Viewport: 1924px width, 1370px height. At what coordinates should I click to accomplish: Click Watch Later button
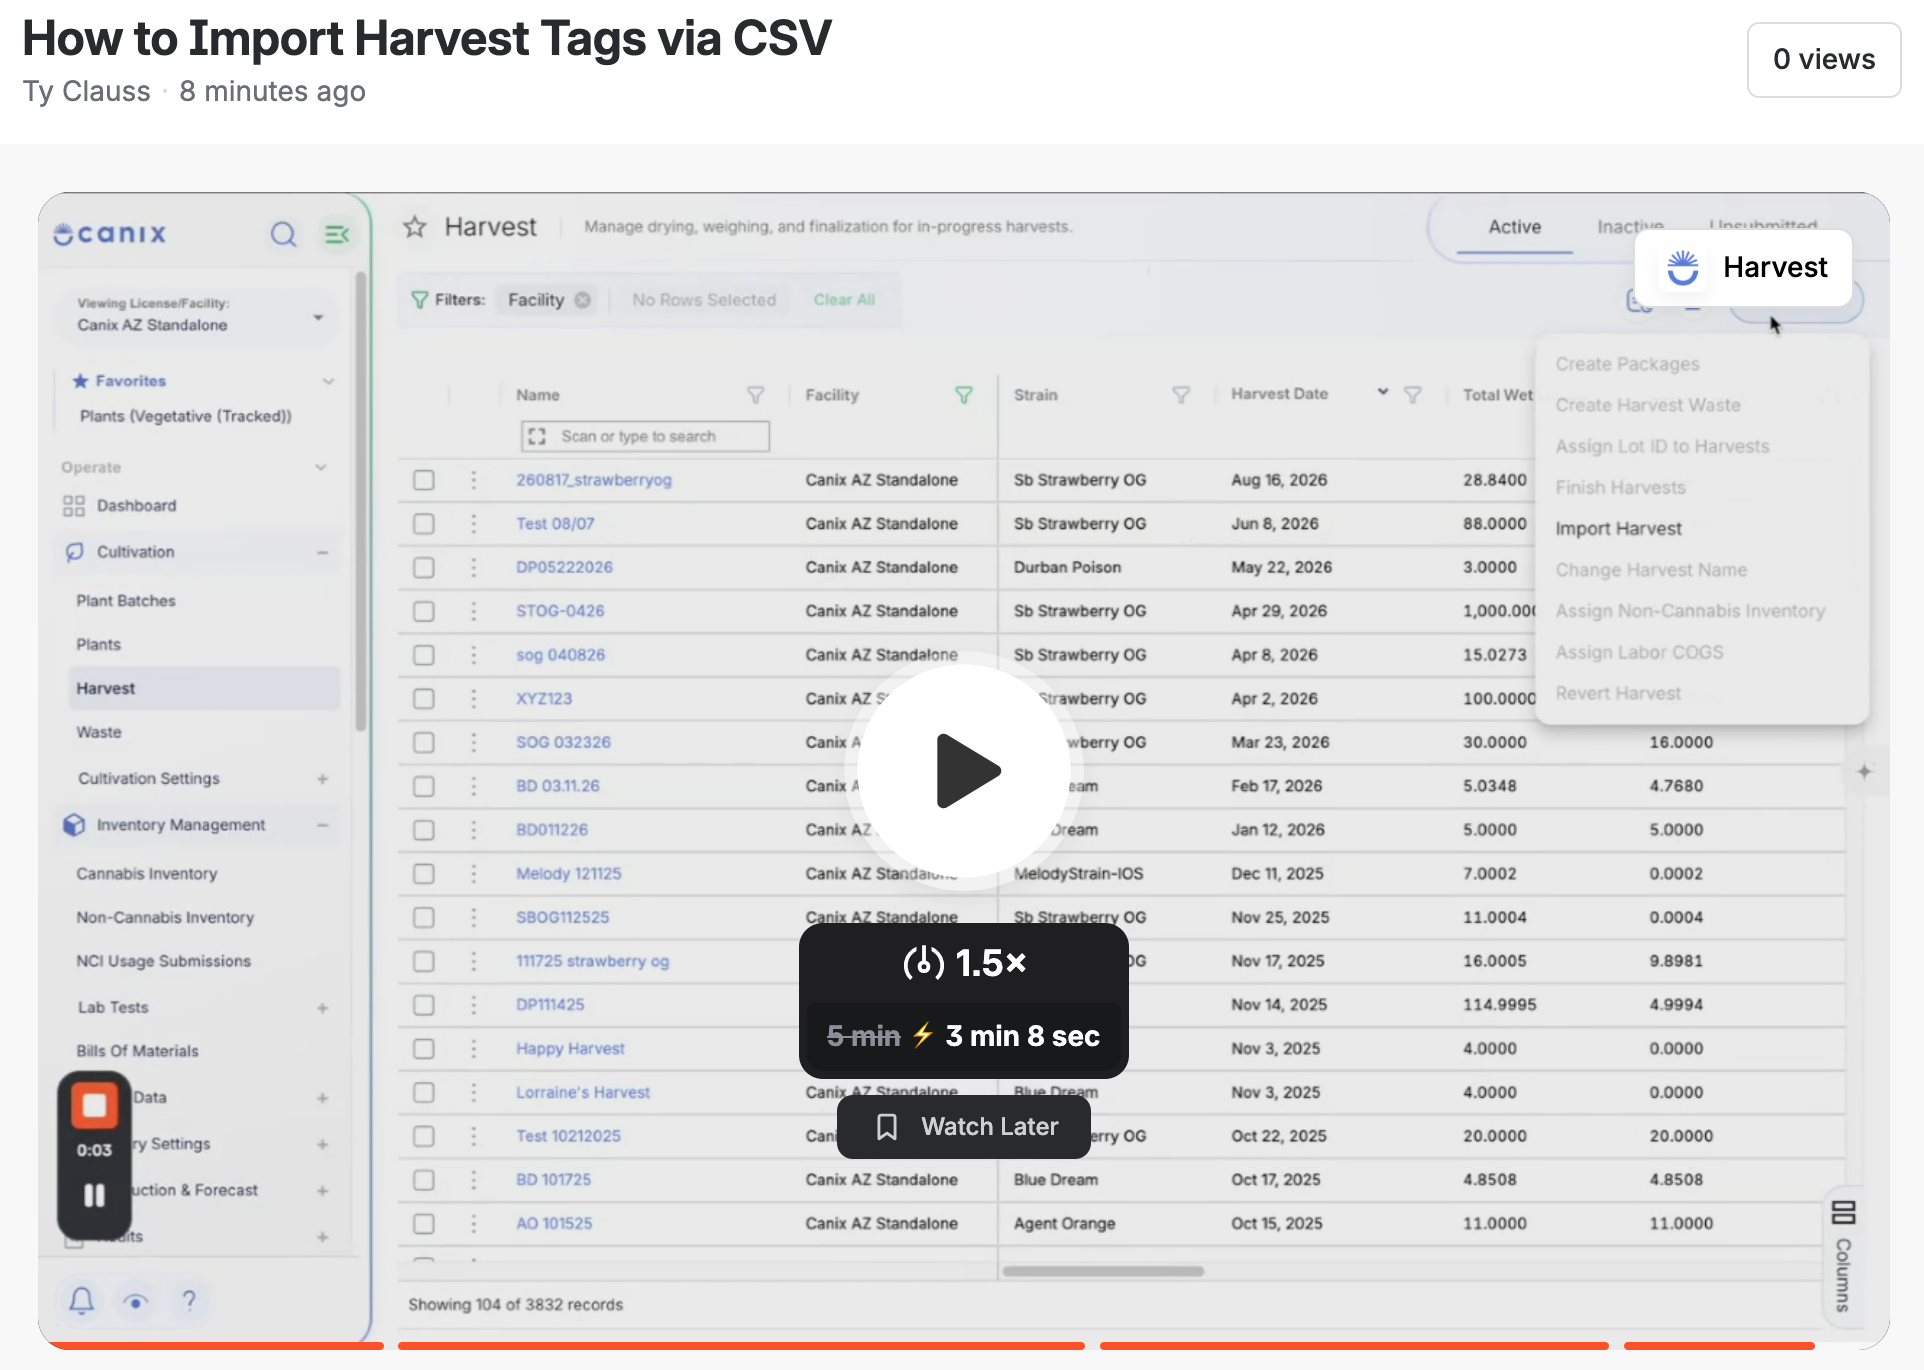pyautogui.click(x=964, y=1127)
